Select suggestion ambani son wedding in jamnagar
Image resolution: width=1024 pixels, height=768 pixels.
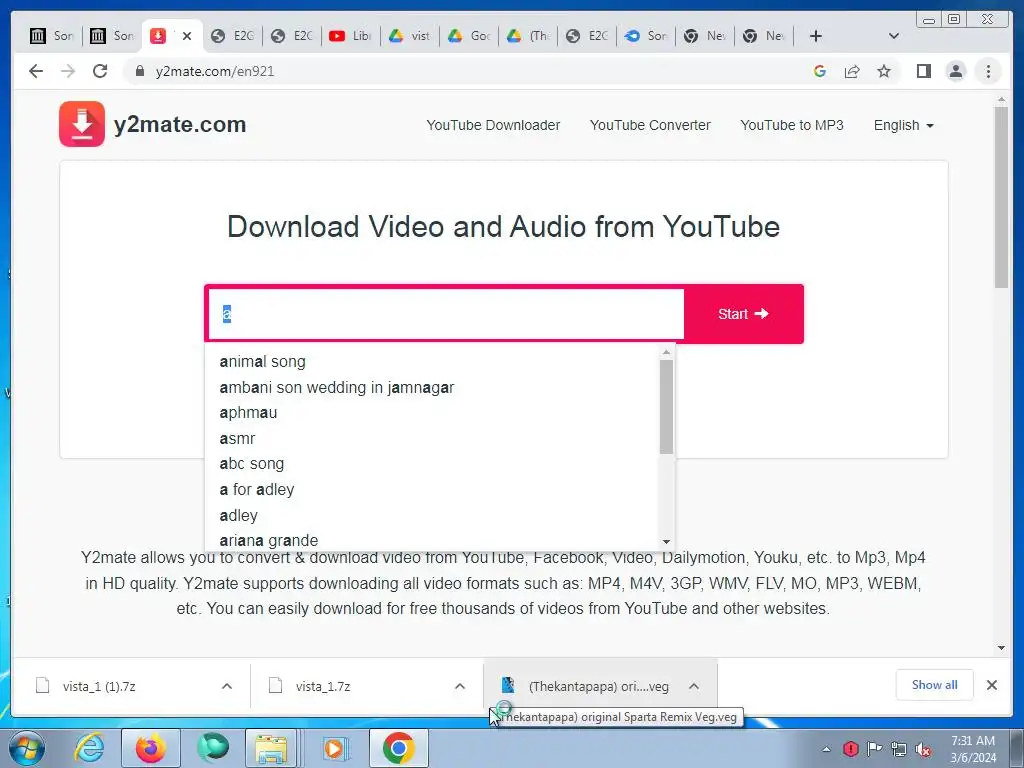pyautogui.click(x=434, y=387)
